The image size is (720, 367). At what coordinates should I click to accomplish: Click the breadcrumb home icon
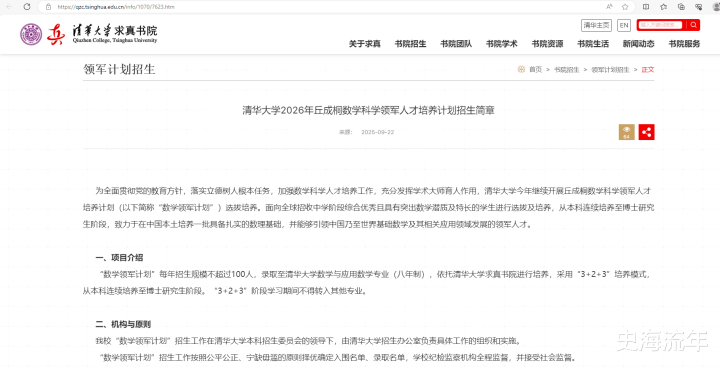point(521,69)
